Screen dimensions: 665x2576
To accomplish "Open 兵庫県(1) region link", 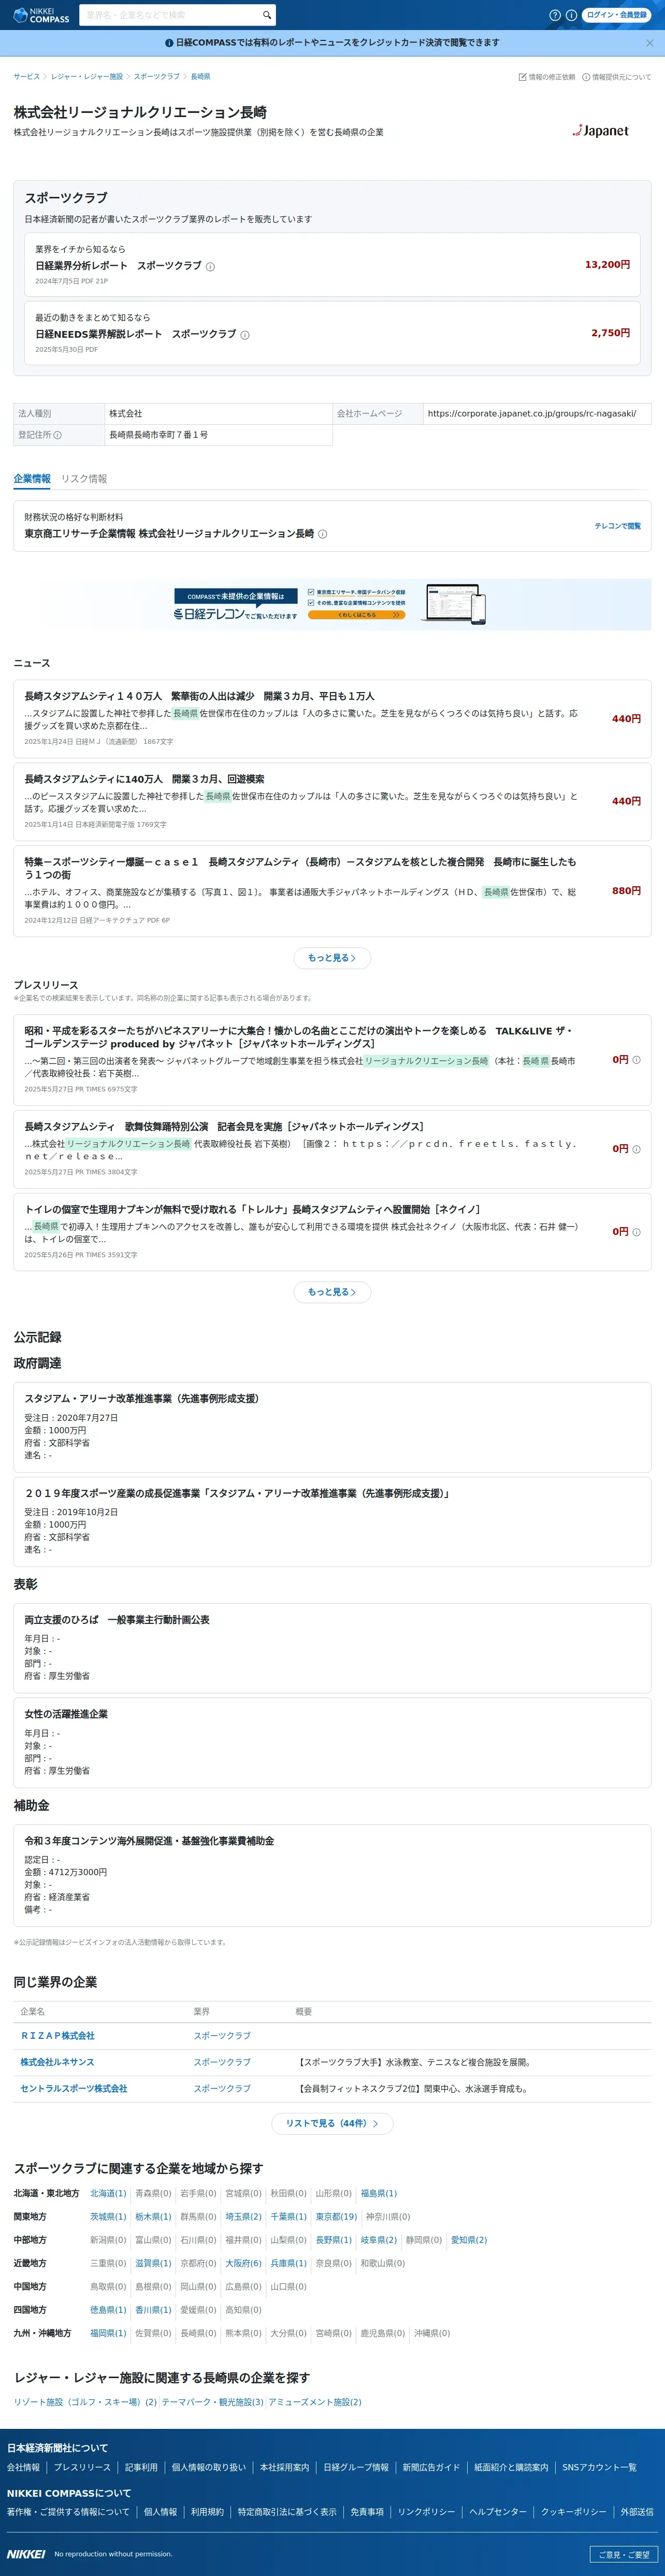I will point(288,2263).
